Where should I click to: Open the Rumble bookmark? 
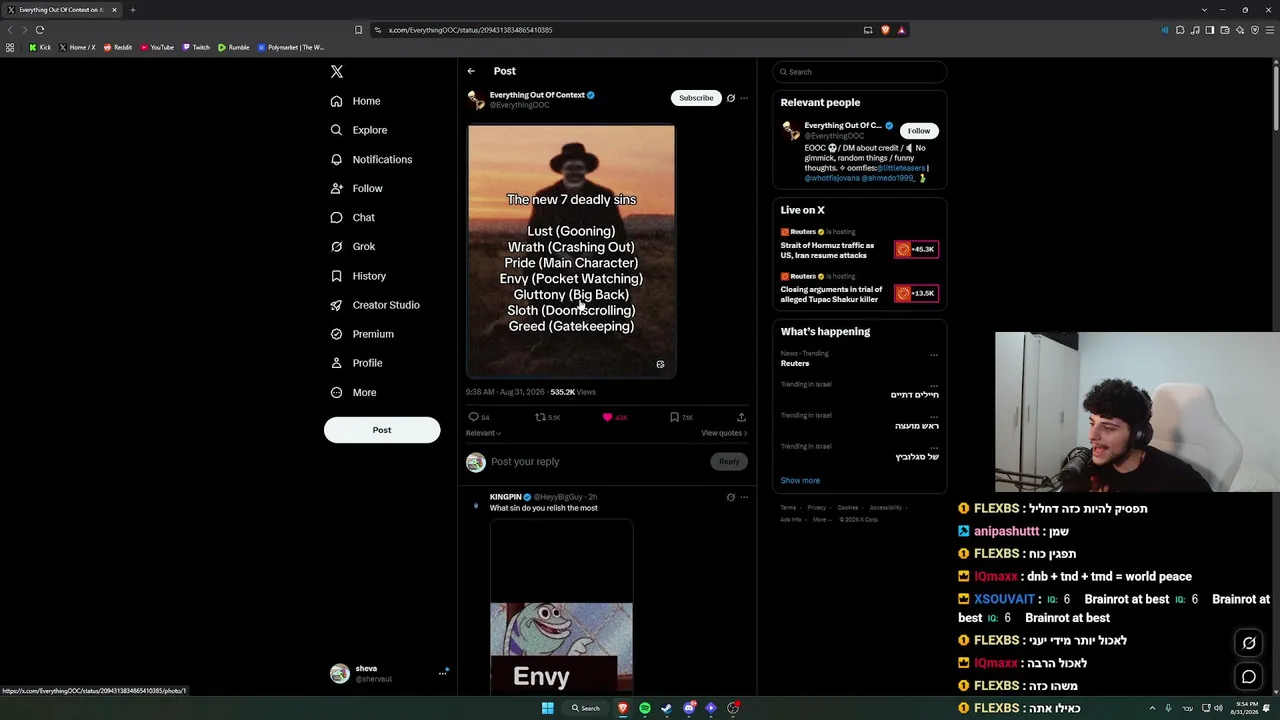coord(233,47)
